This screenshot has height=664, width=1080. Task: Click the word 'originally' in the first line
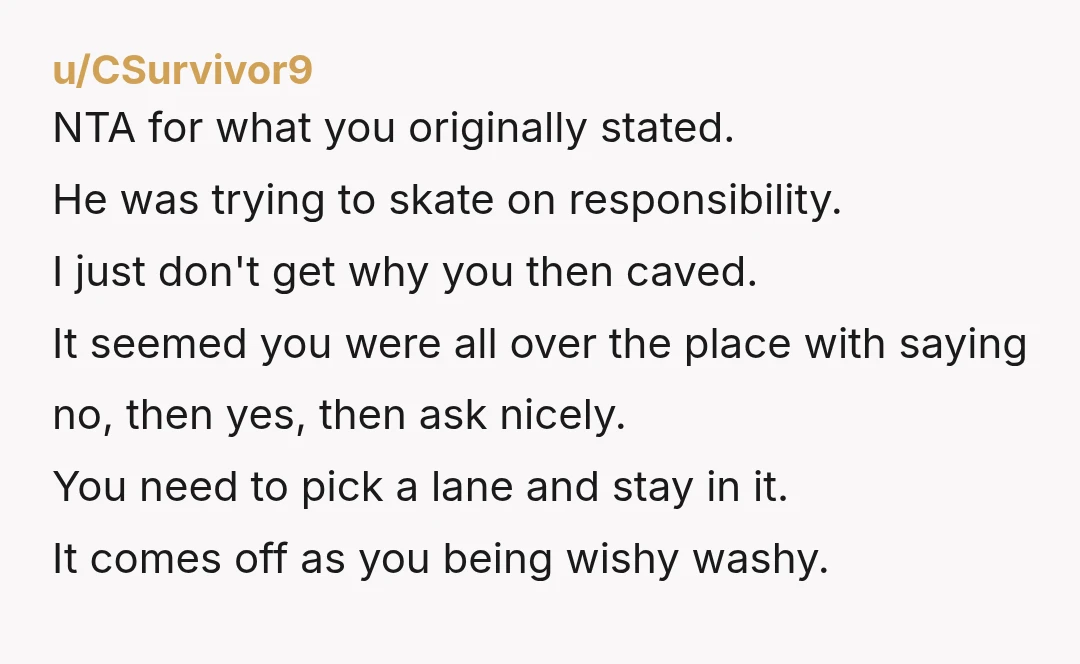point(498,129)
